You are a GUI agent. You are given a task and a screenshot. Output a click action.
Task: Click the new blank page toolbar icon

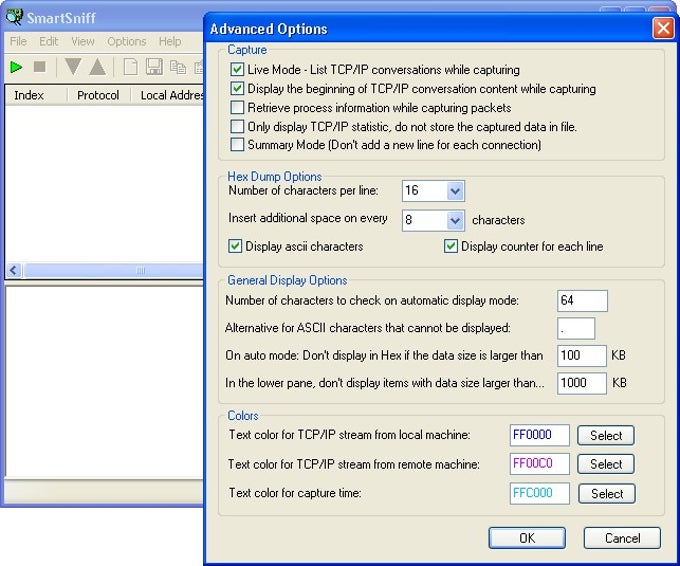tap(131, 67)
